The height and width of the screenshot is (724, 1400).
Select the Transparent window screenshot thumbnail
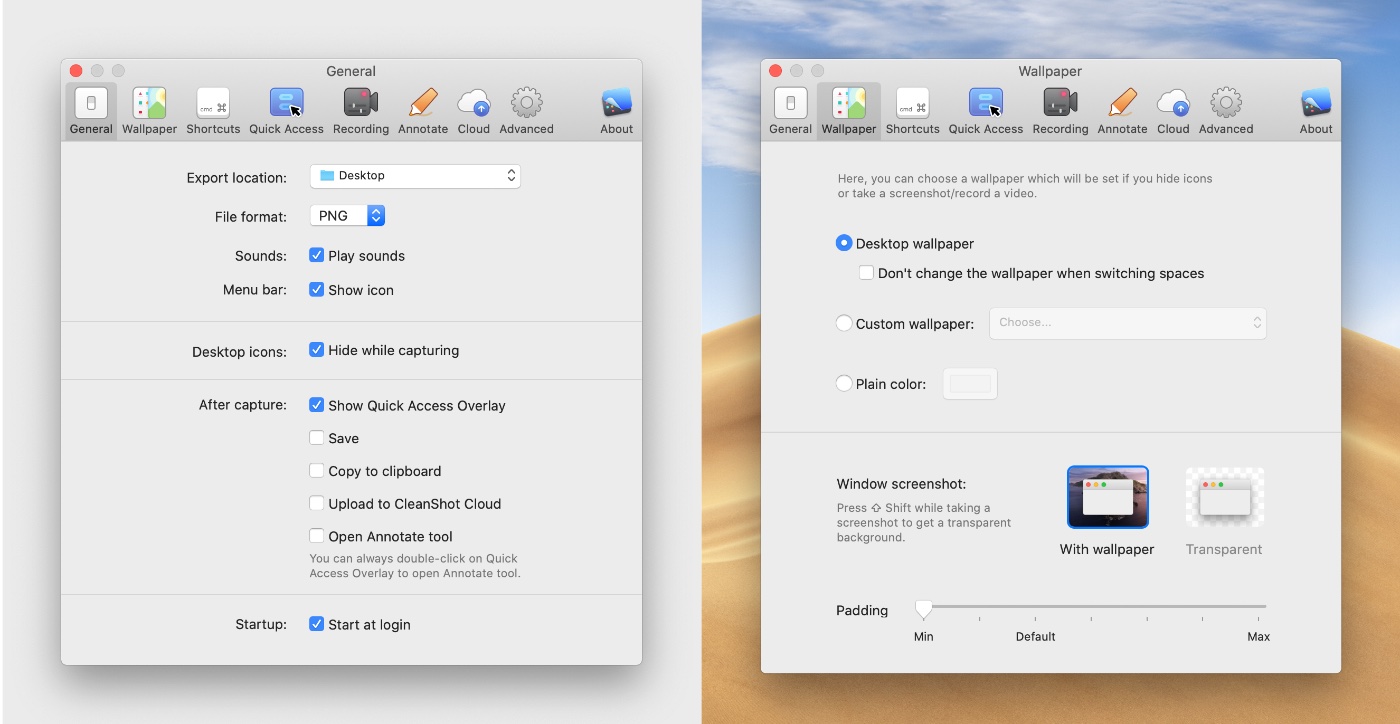click(x=1225, y=497)
